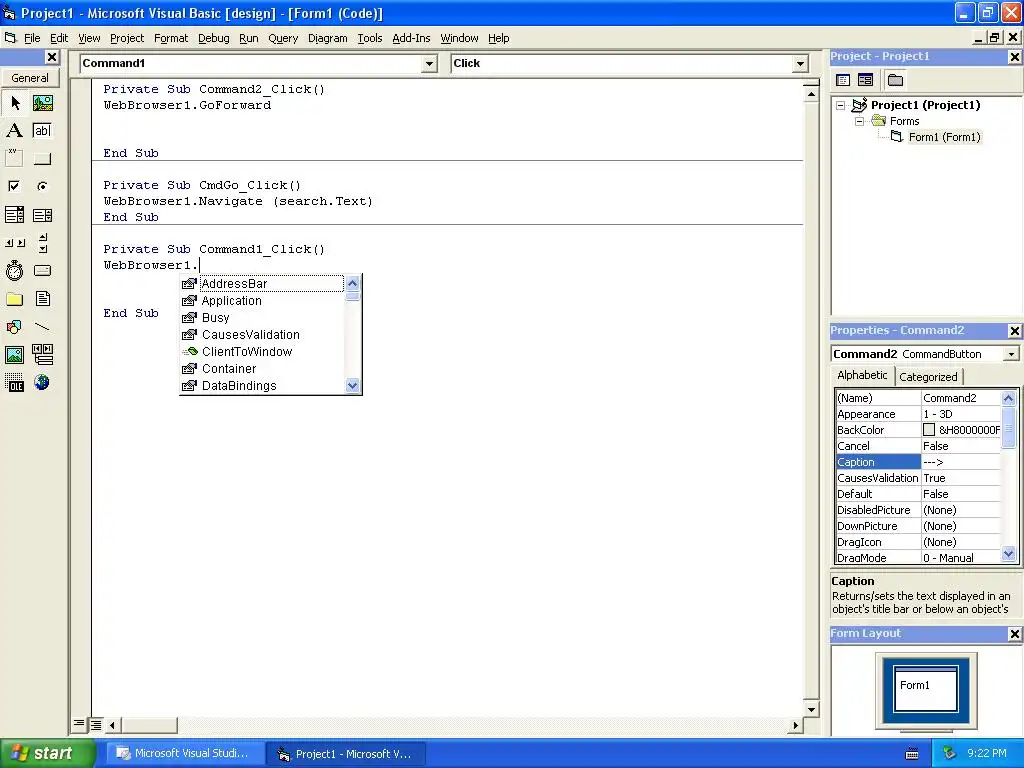Open the File menu
Viewport: 1024px width, 768px height.
(x=32, y=39)
